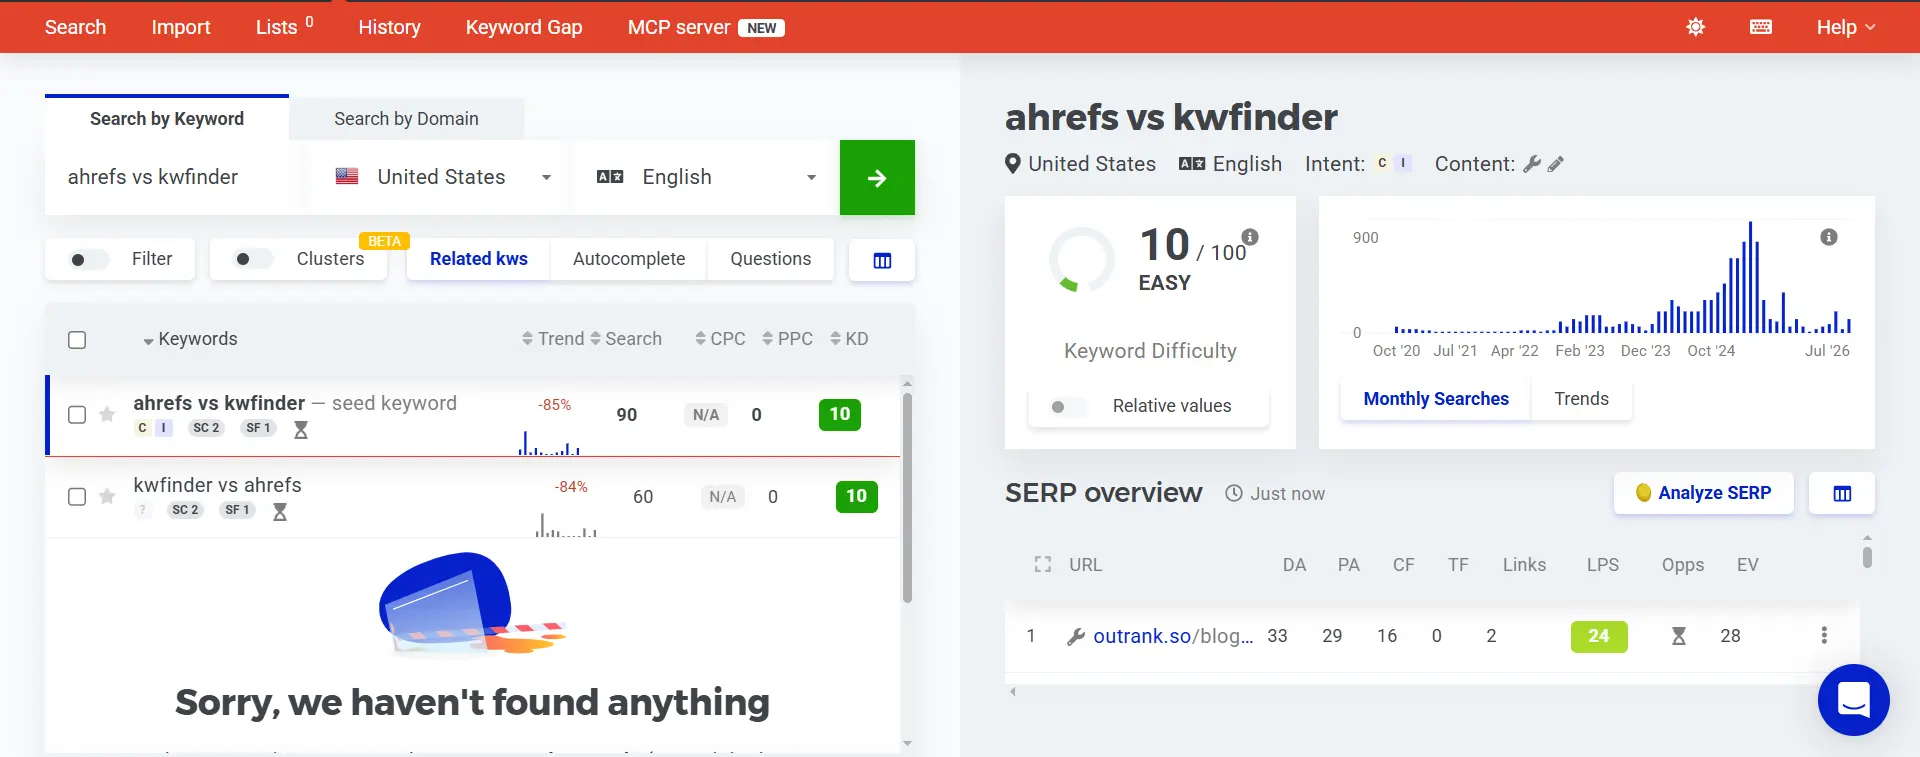1920x757 pixels.
Task: Select the Related kws tab
Action: (479, 259)
